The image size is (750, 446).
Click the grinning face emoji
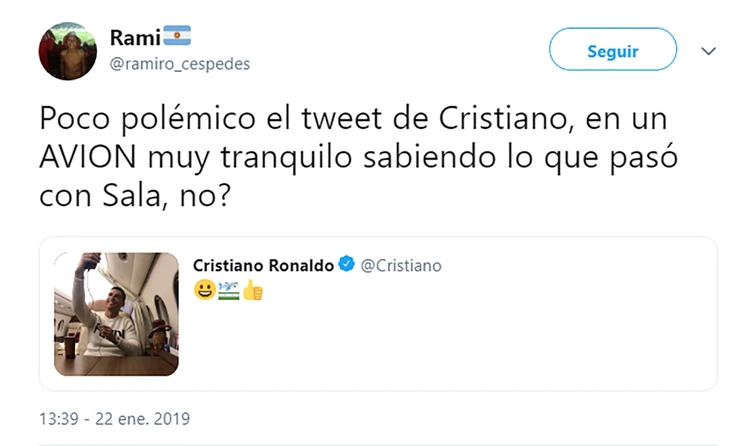click(203, 291)
